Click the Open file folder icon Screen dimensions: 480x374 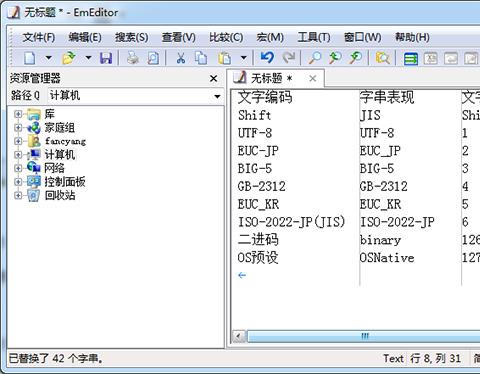[69, 58]
